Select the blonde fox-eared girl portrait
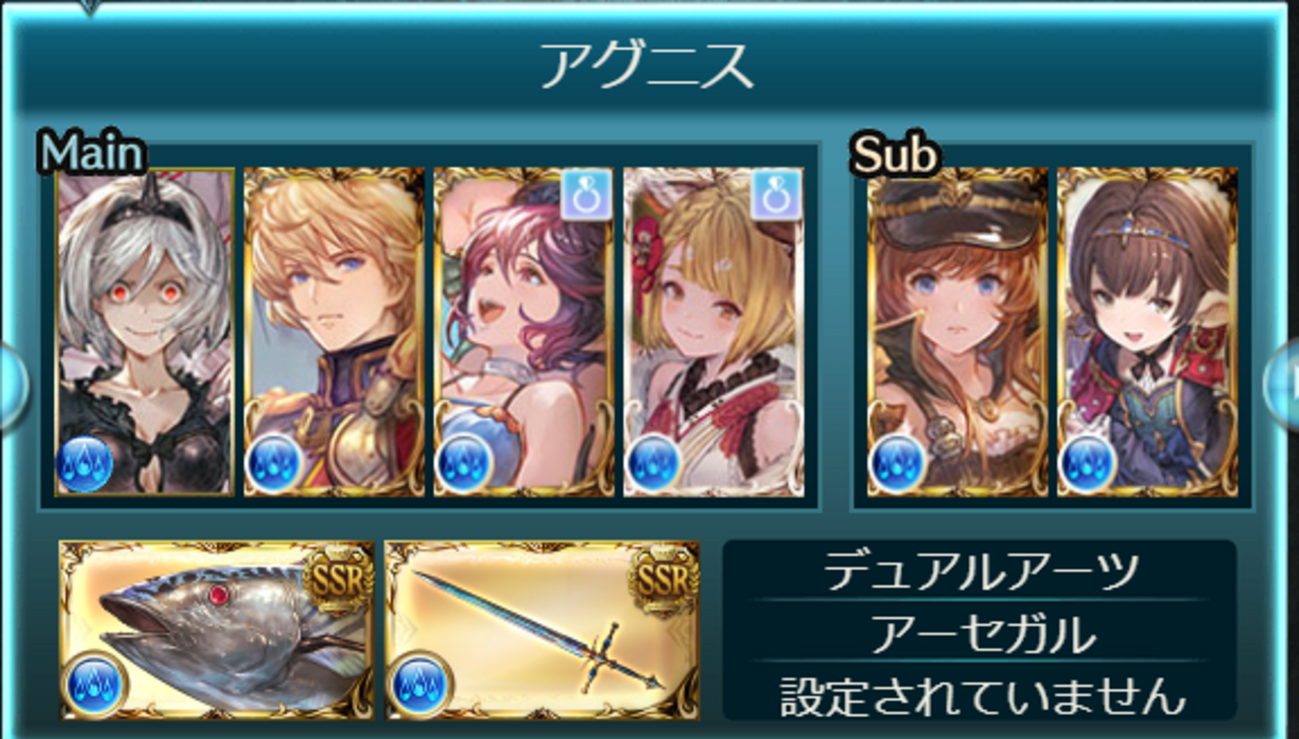This screenshot has width=1299, height=739. (x=714, y=332)
